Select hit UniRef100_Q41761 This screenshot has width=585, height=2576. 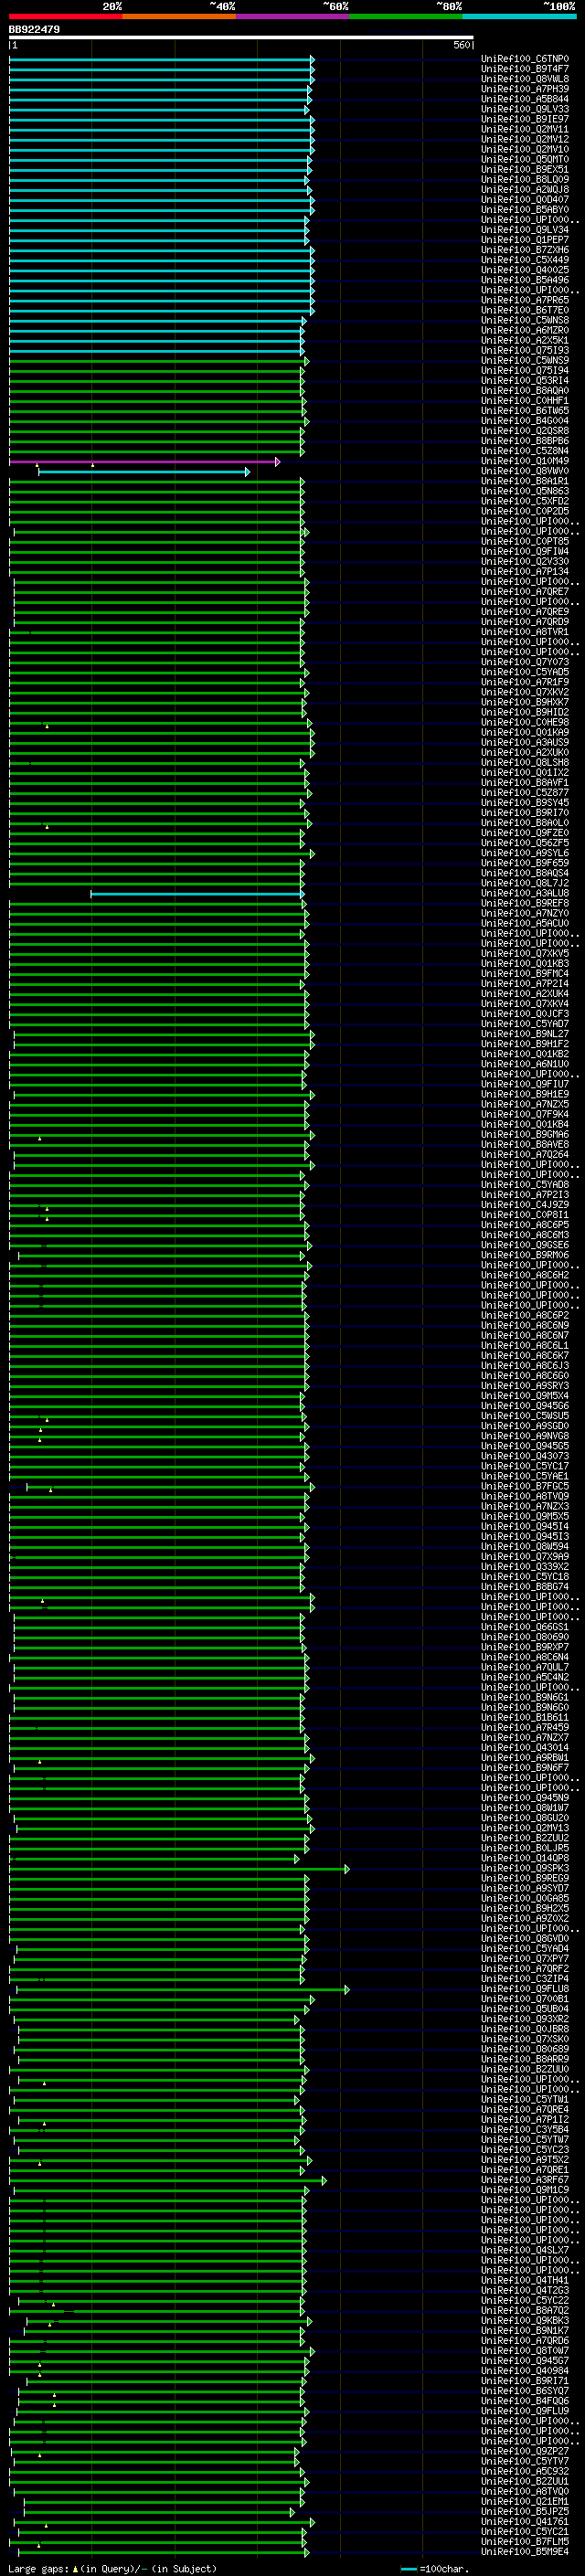click(x=525, y=2521)
